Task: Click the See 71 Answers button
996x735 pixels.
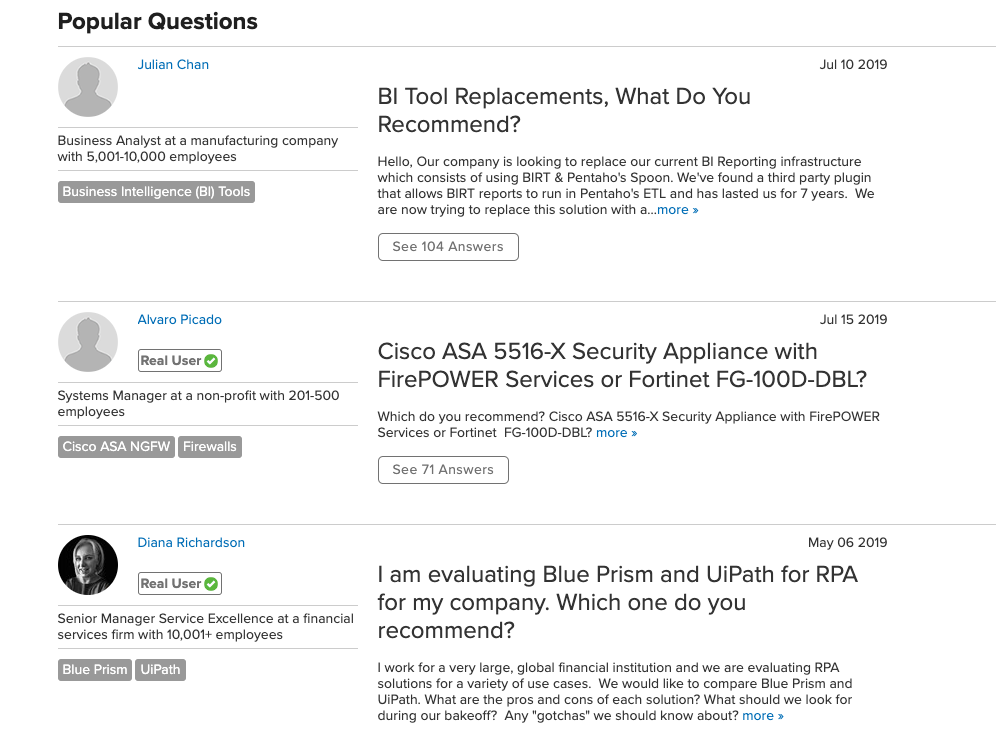Action: 443,469
